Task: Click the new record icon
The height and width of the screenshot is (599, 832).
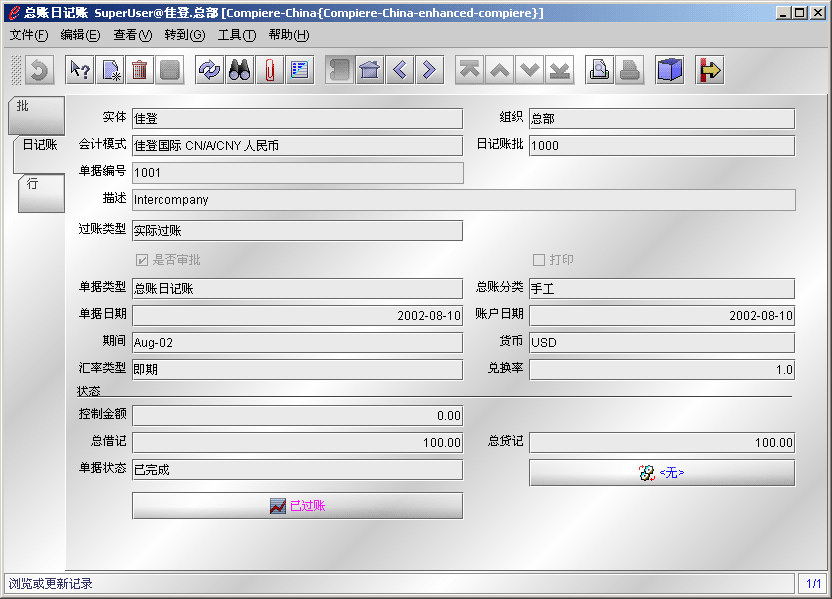Action: coord(110,70)
